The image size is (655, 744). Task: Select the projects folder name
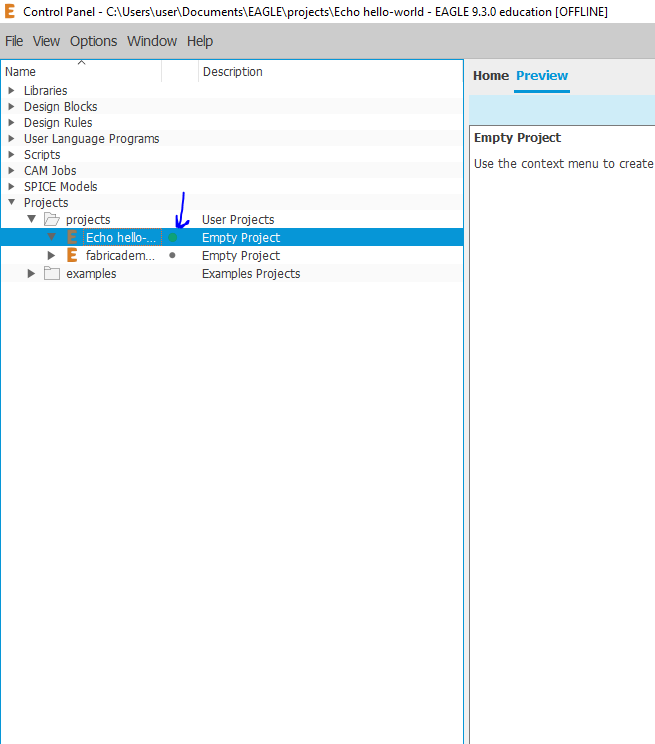88,220
